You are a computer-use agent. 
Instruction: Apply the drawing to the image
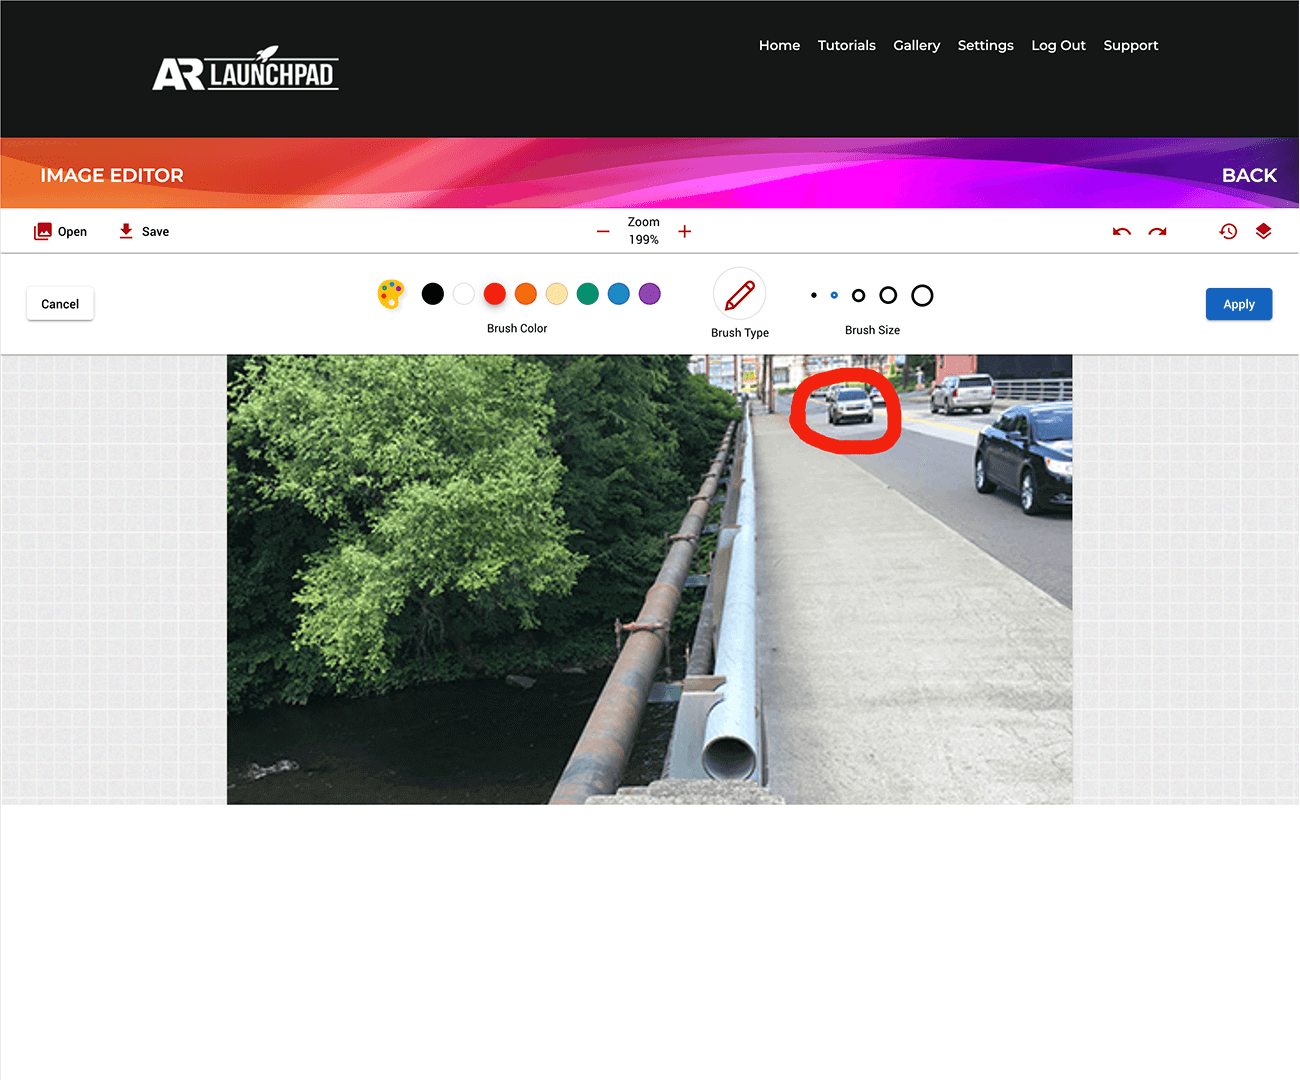click(1239, 304)
